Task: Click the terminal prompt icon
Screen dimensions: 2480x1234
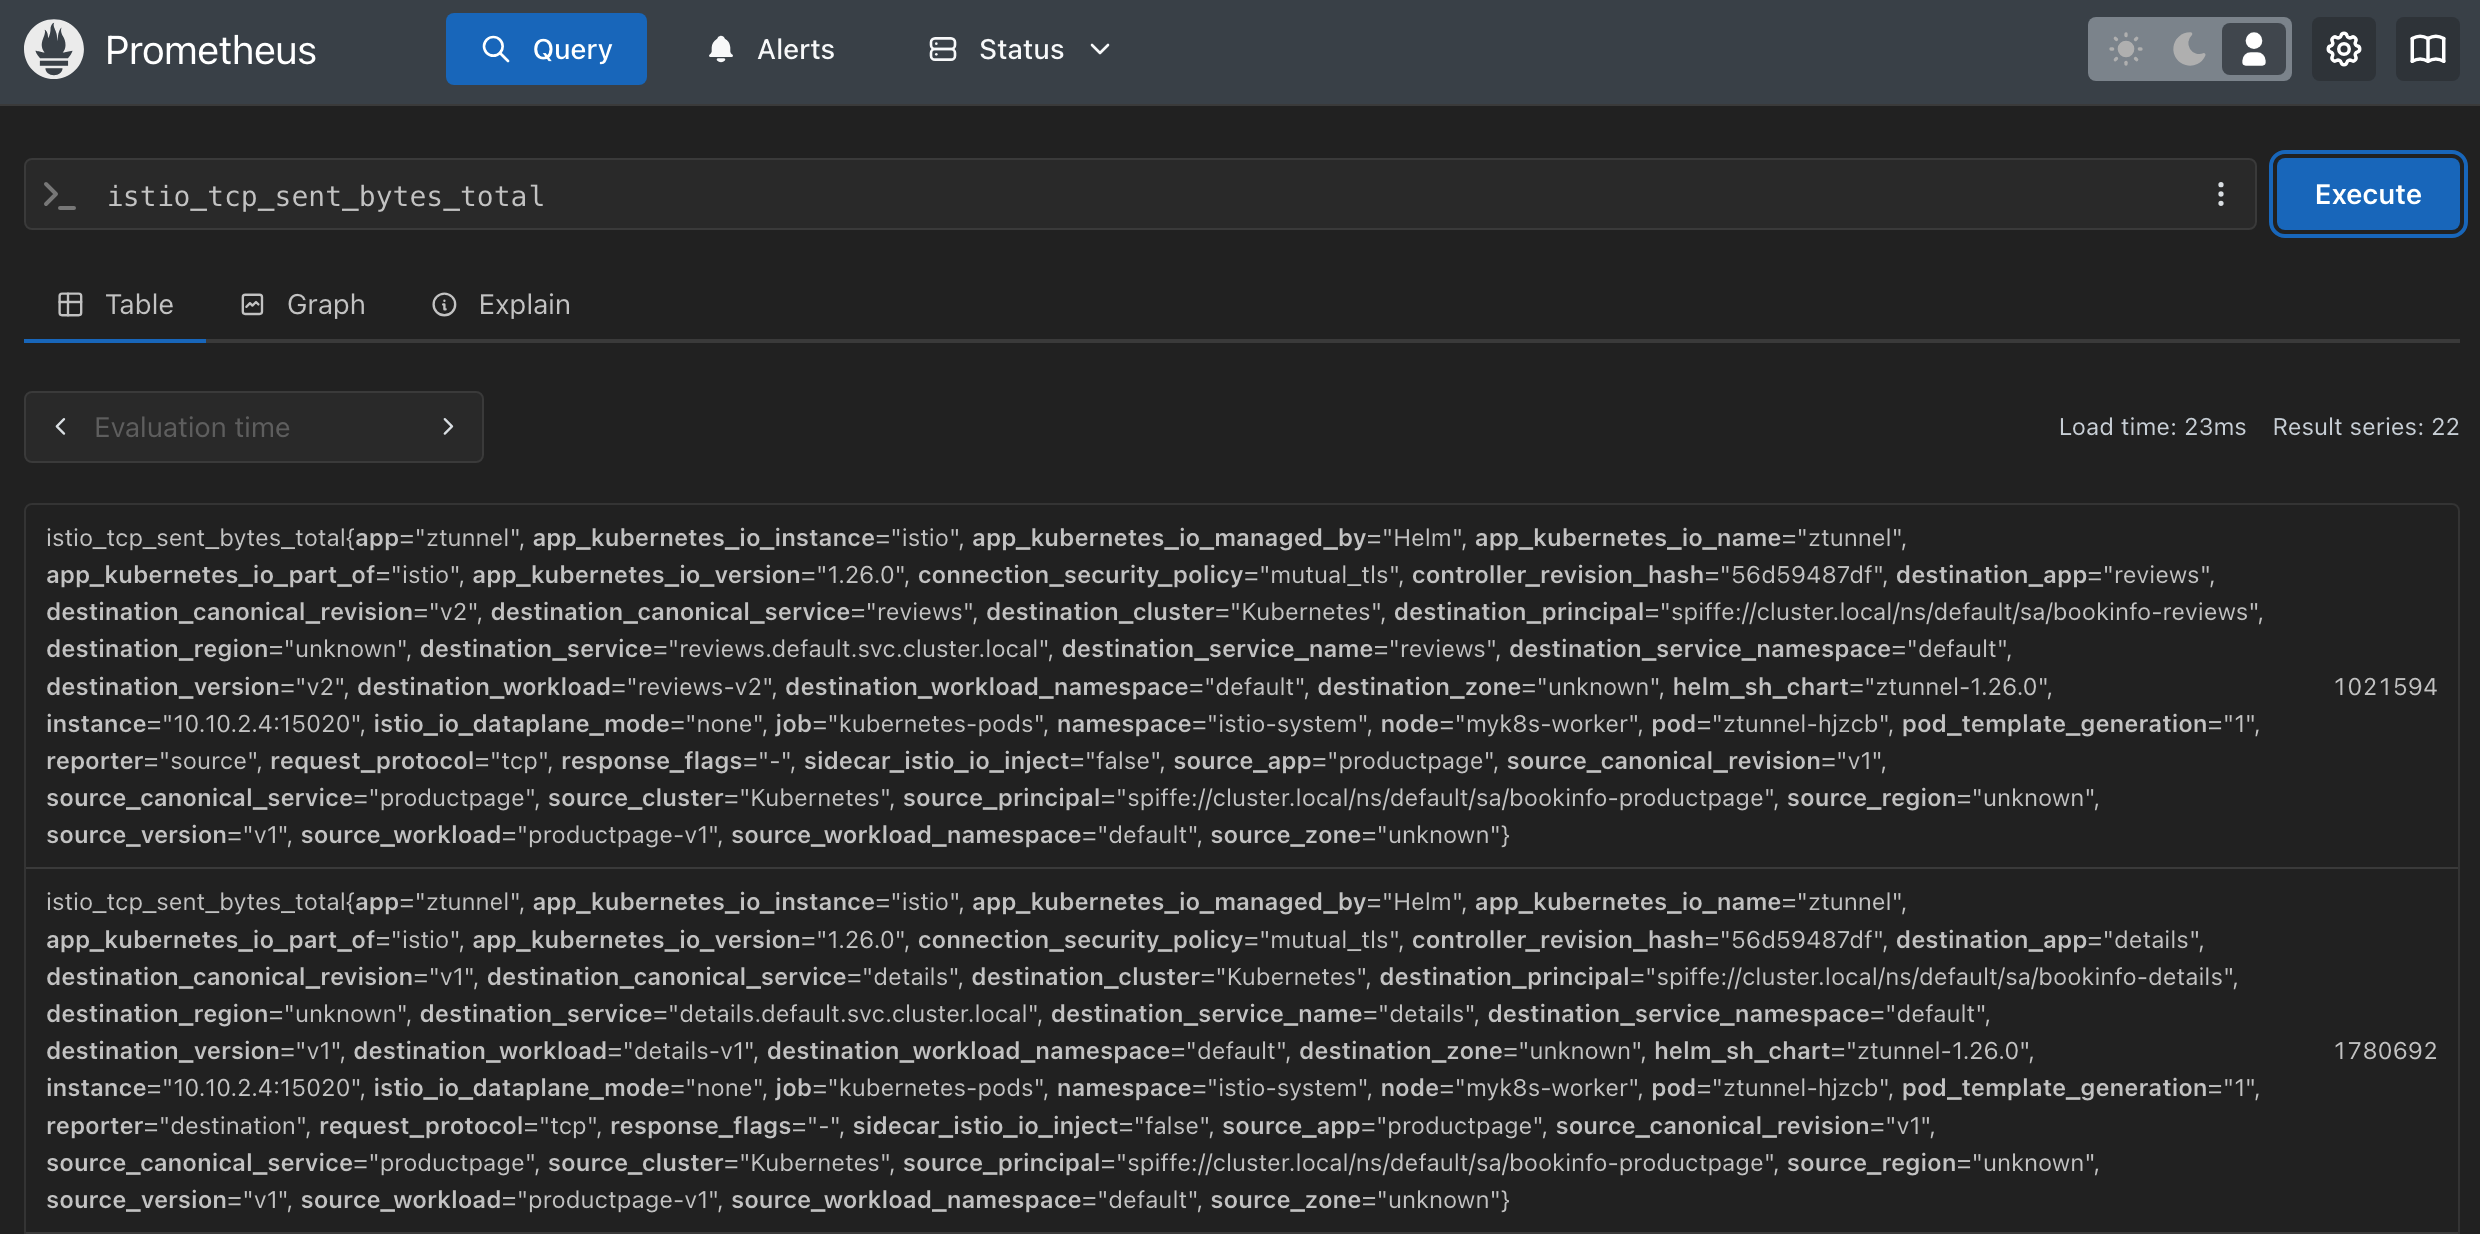Action: click(x=60, y=195)
